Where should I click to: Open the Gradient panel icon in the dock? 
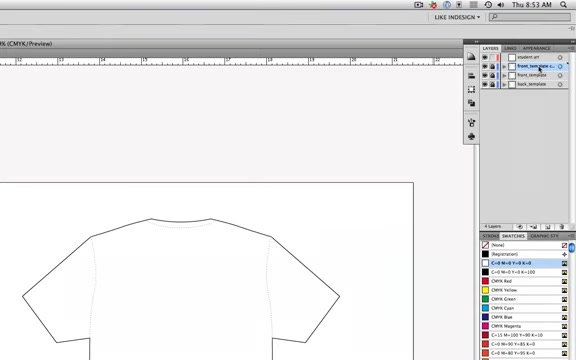[x=471, y=57]
